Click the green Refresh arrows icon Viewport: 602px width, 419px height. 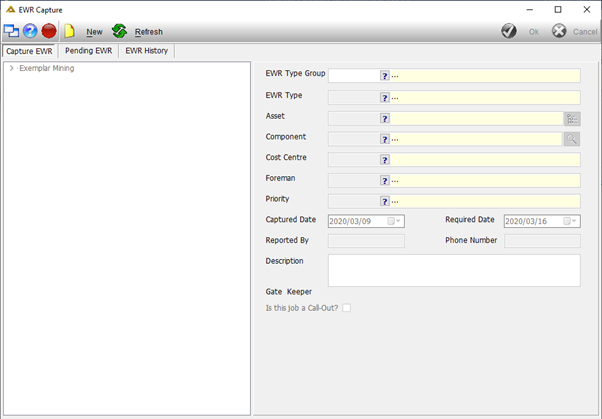tap(119, 31)
